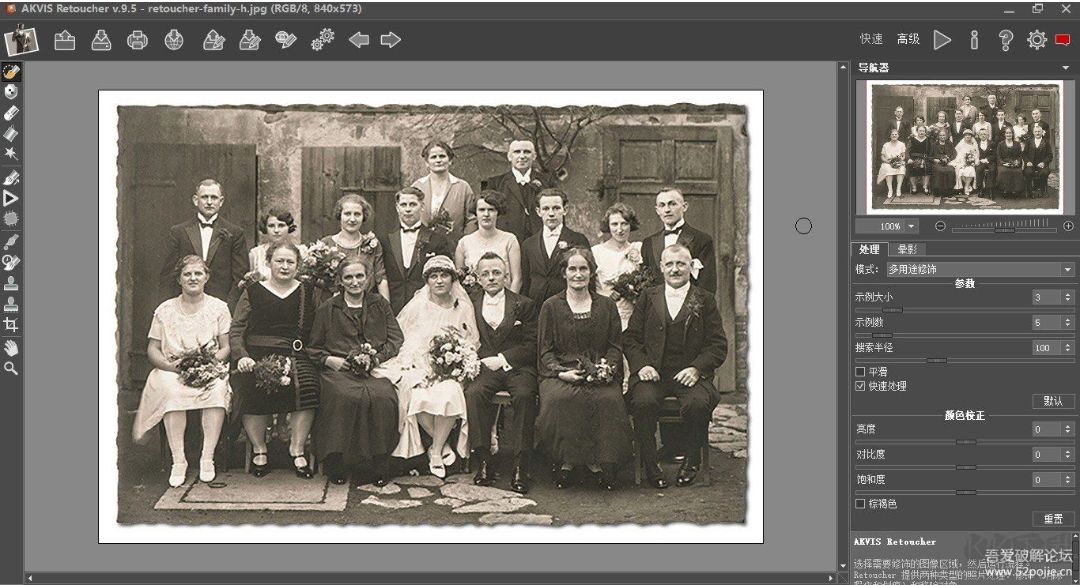This screenshot has width=1080, height=585.
Task: Click the print image icon
Action: (137, 40)
